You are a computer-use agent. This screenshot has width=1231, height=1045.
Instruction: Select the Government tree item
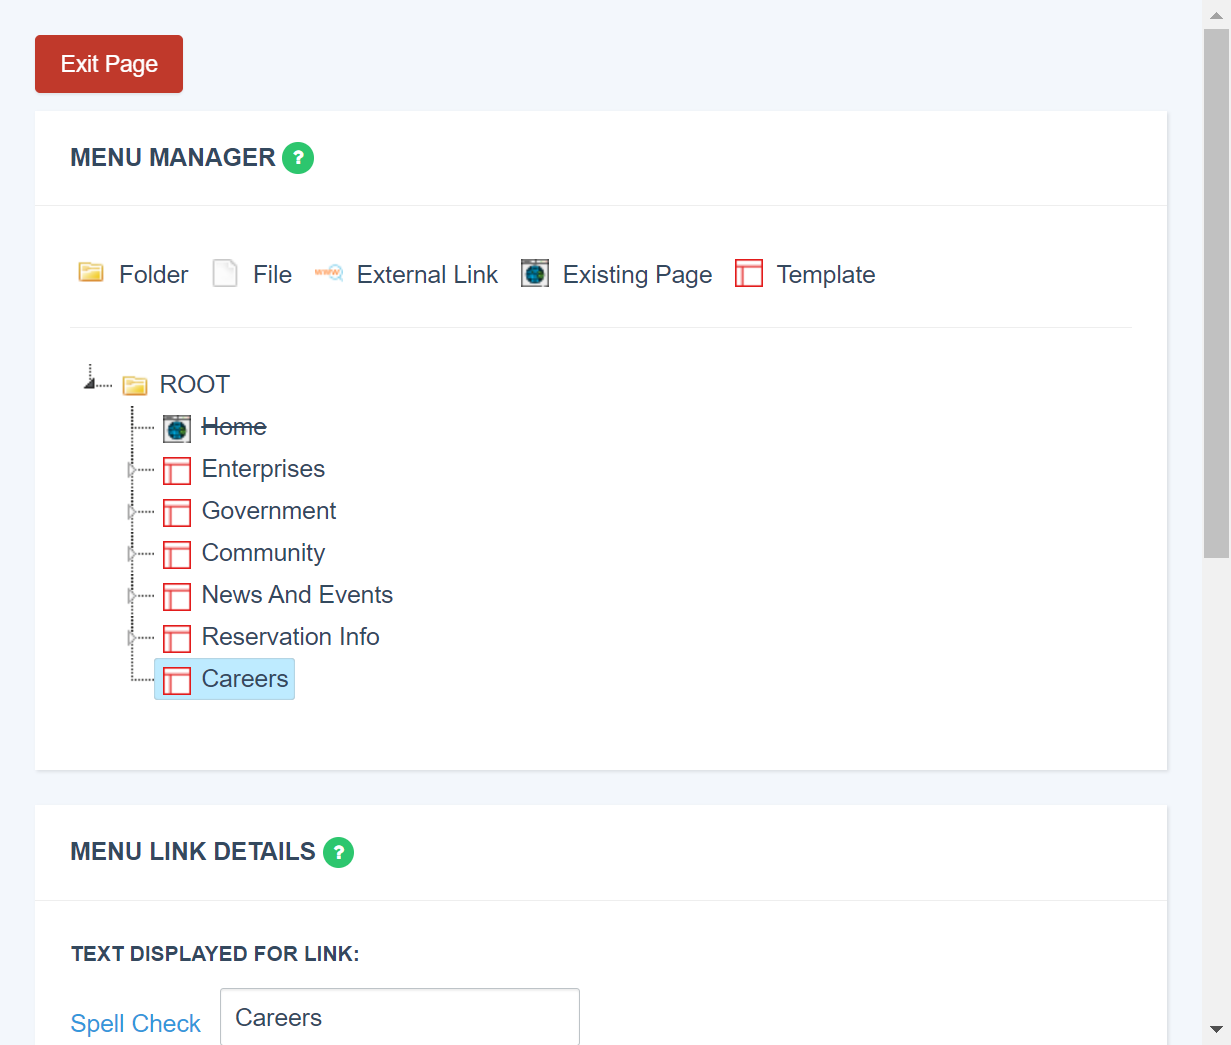pos(269,511)
